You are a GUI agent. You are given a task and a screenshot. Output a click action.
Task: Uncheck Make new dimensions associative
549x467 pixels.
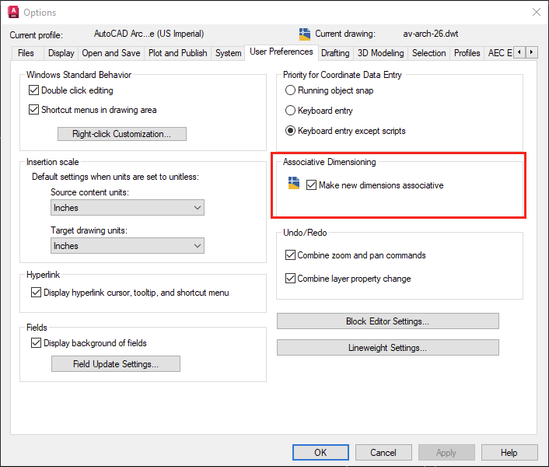pos(311,185)
